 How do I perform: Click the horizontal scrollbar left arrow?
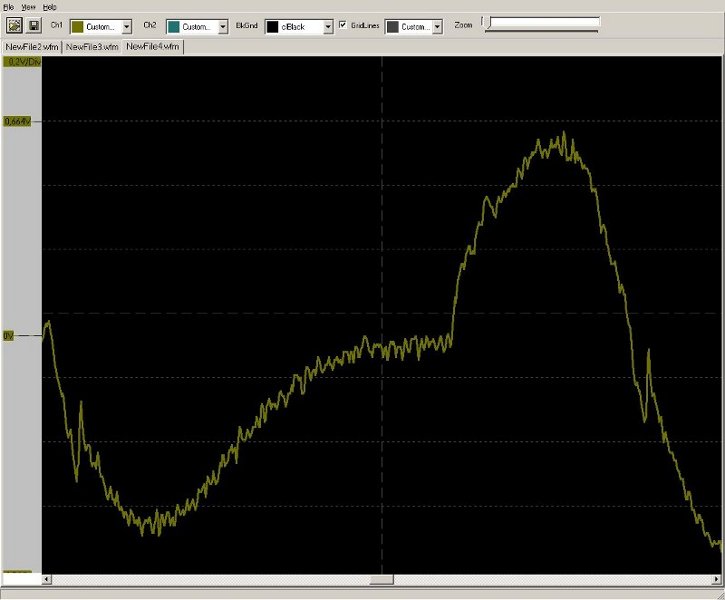pos(48,580)
